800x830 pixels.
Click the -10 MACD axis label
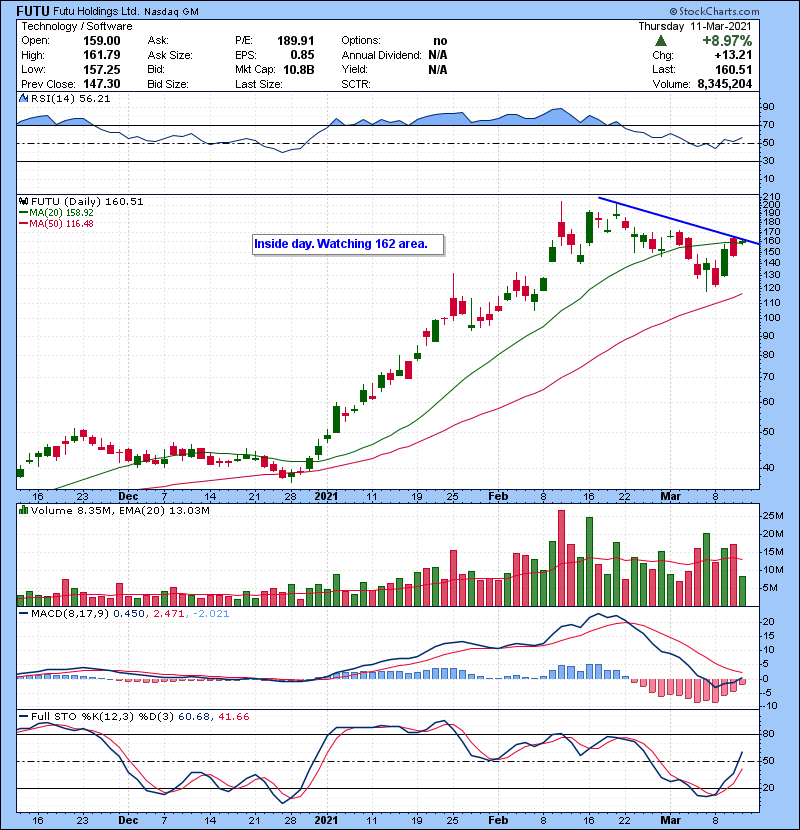click(769, 706)
